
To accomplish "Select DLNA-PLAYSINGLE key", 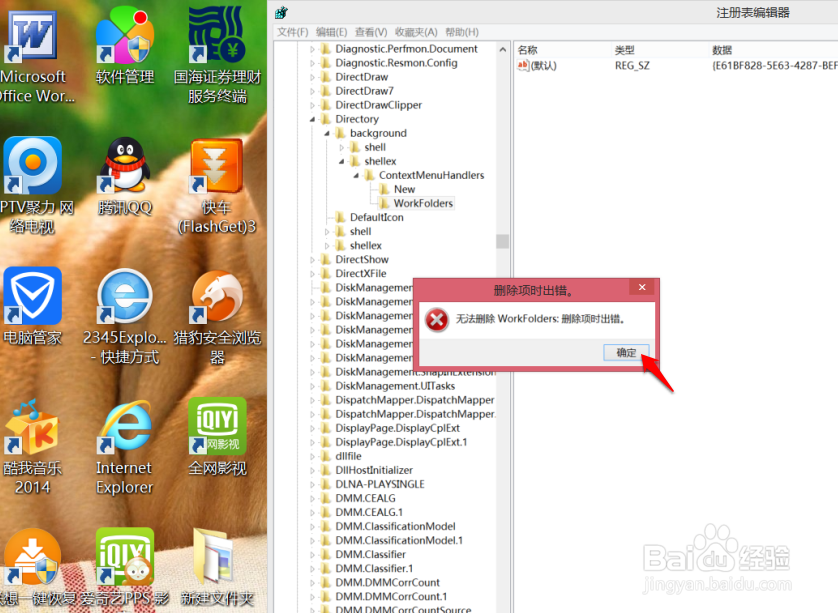I will coord(380,484).
